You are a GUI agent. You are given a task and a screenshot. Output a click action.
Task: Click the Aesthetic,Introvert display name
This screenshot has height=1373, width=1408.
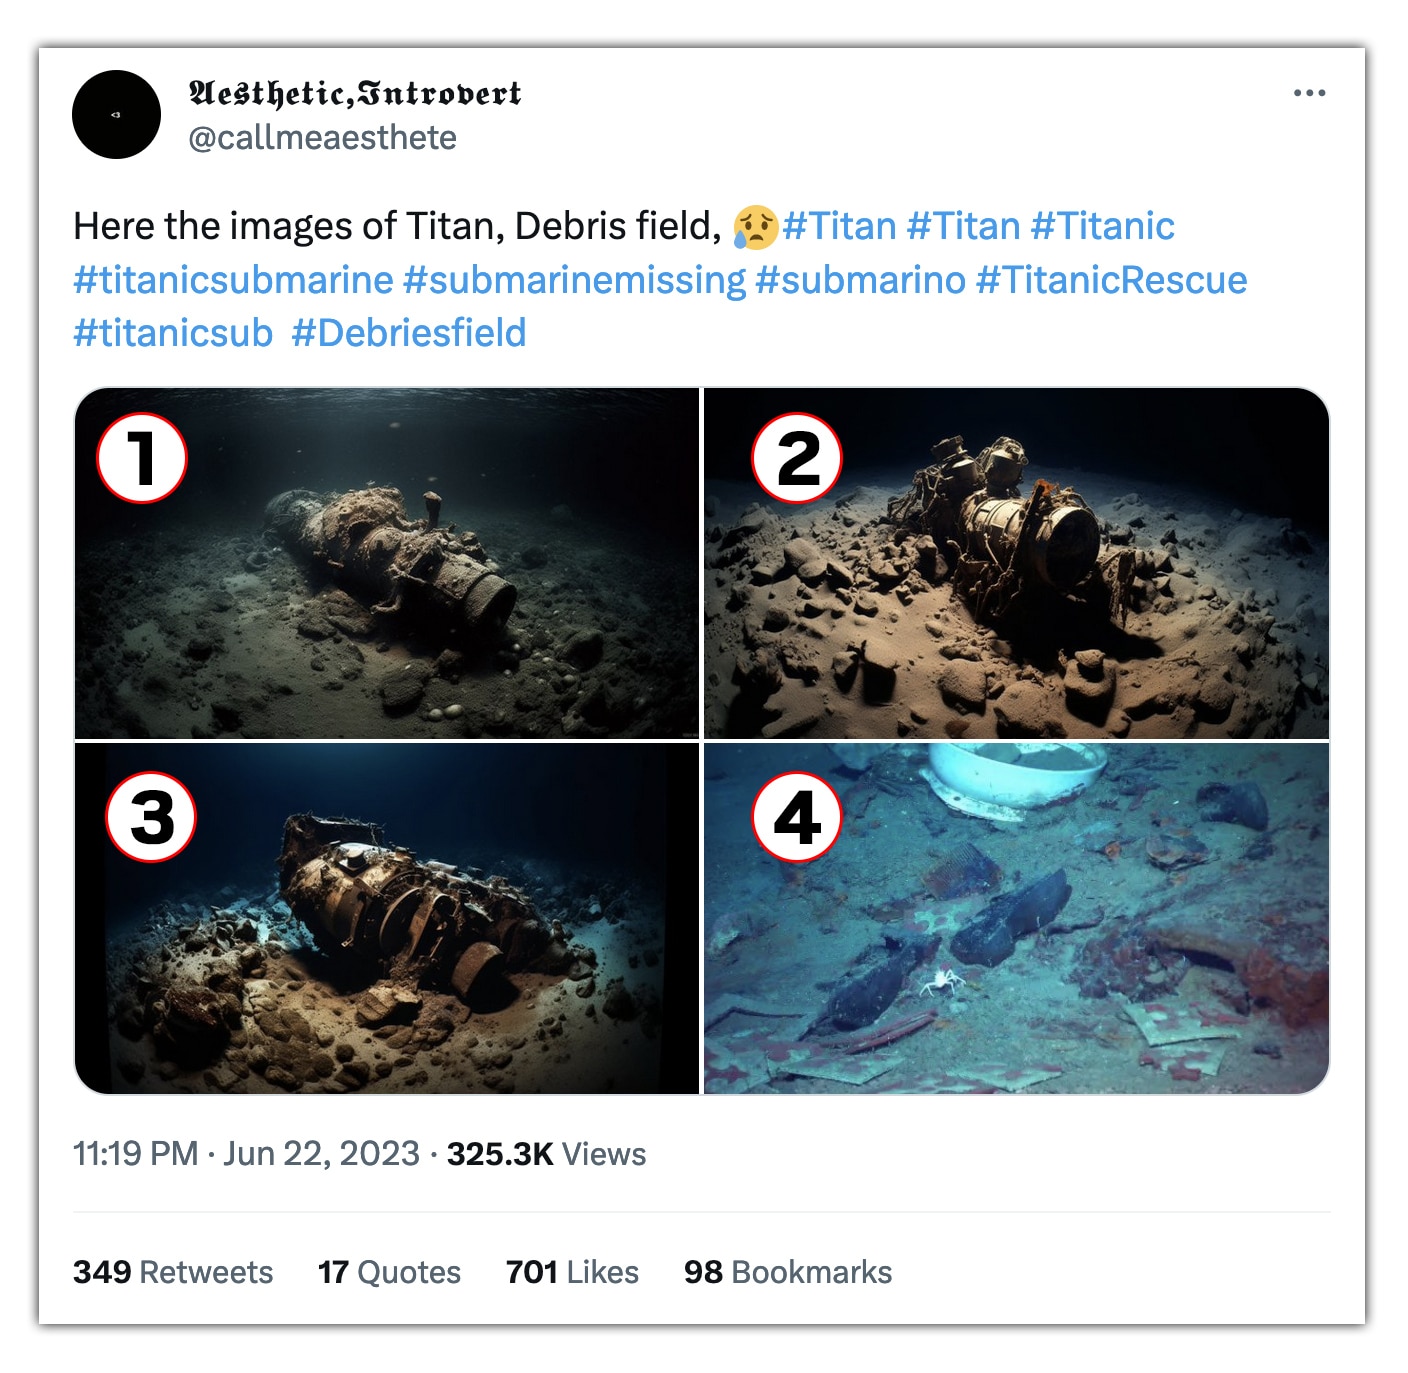(355, 94)
